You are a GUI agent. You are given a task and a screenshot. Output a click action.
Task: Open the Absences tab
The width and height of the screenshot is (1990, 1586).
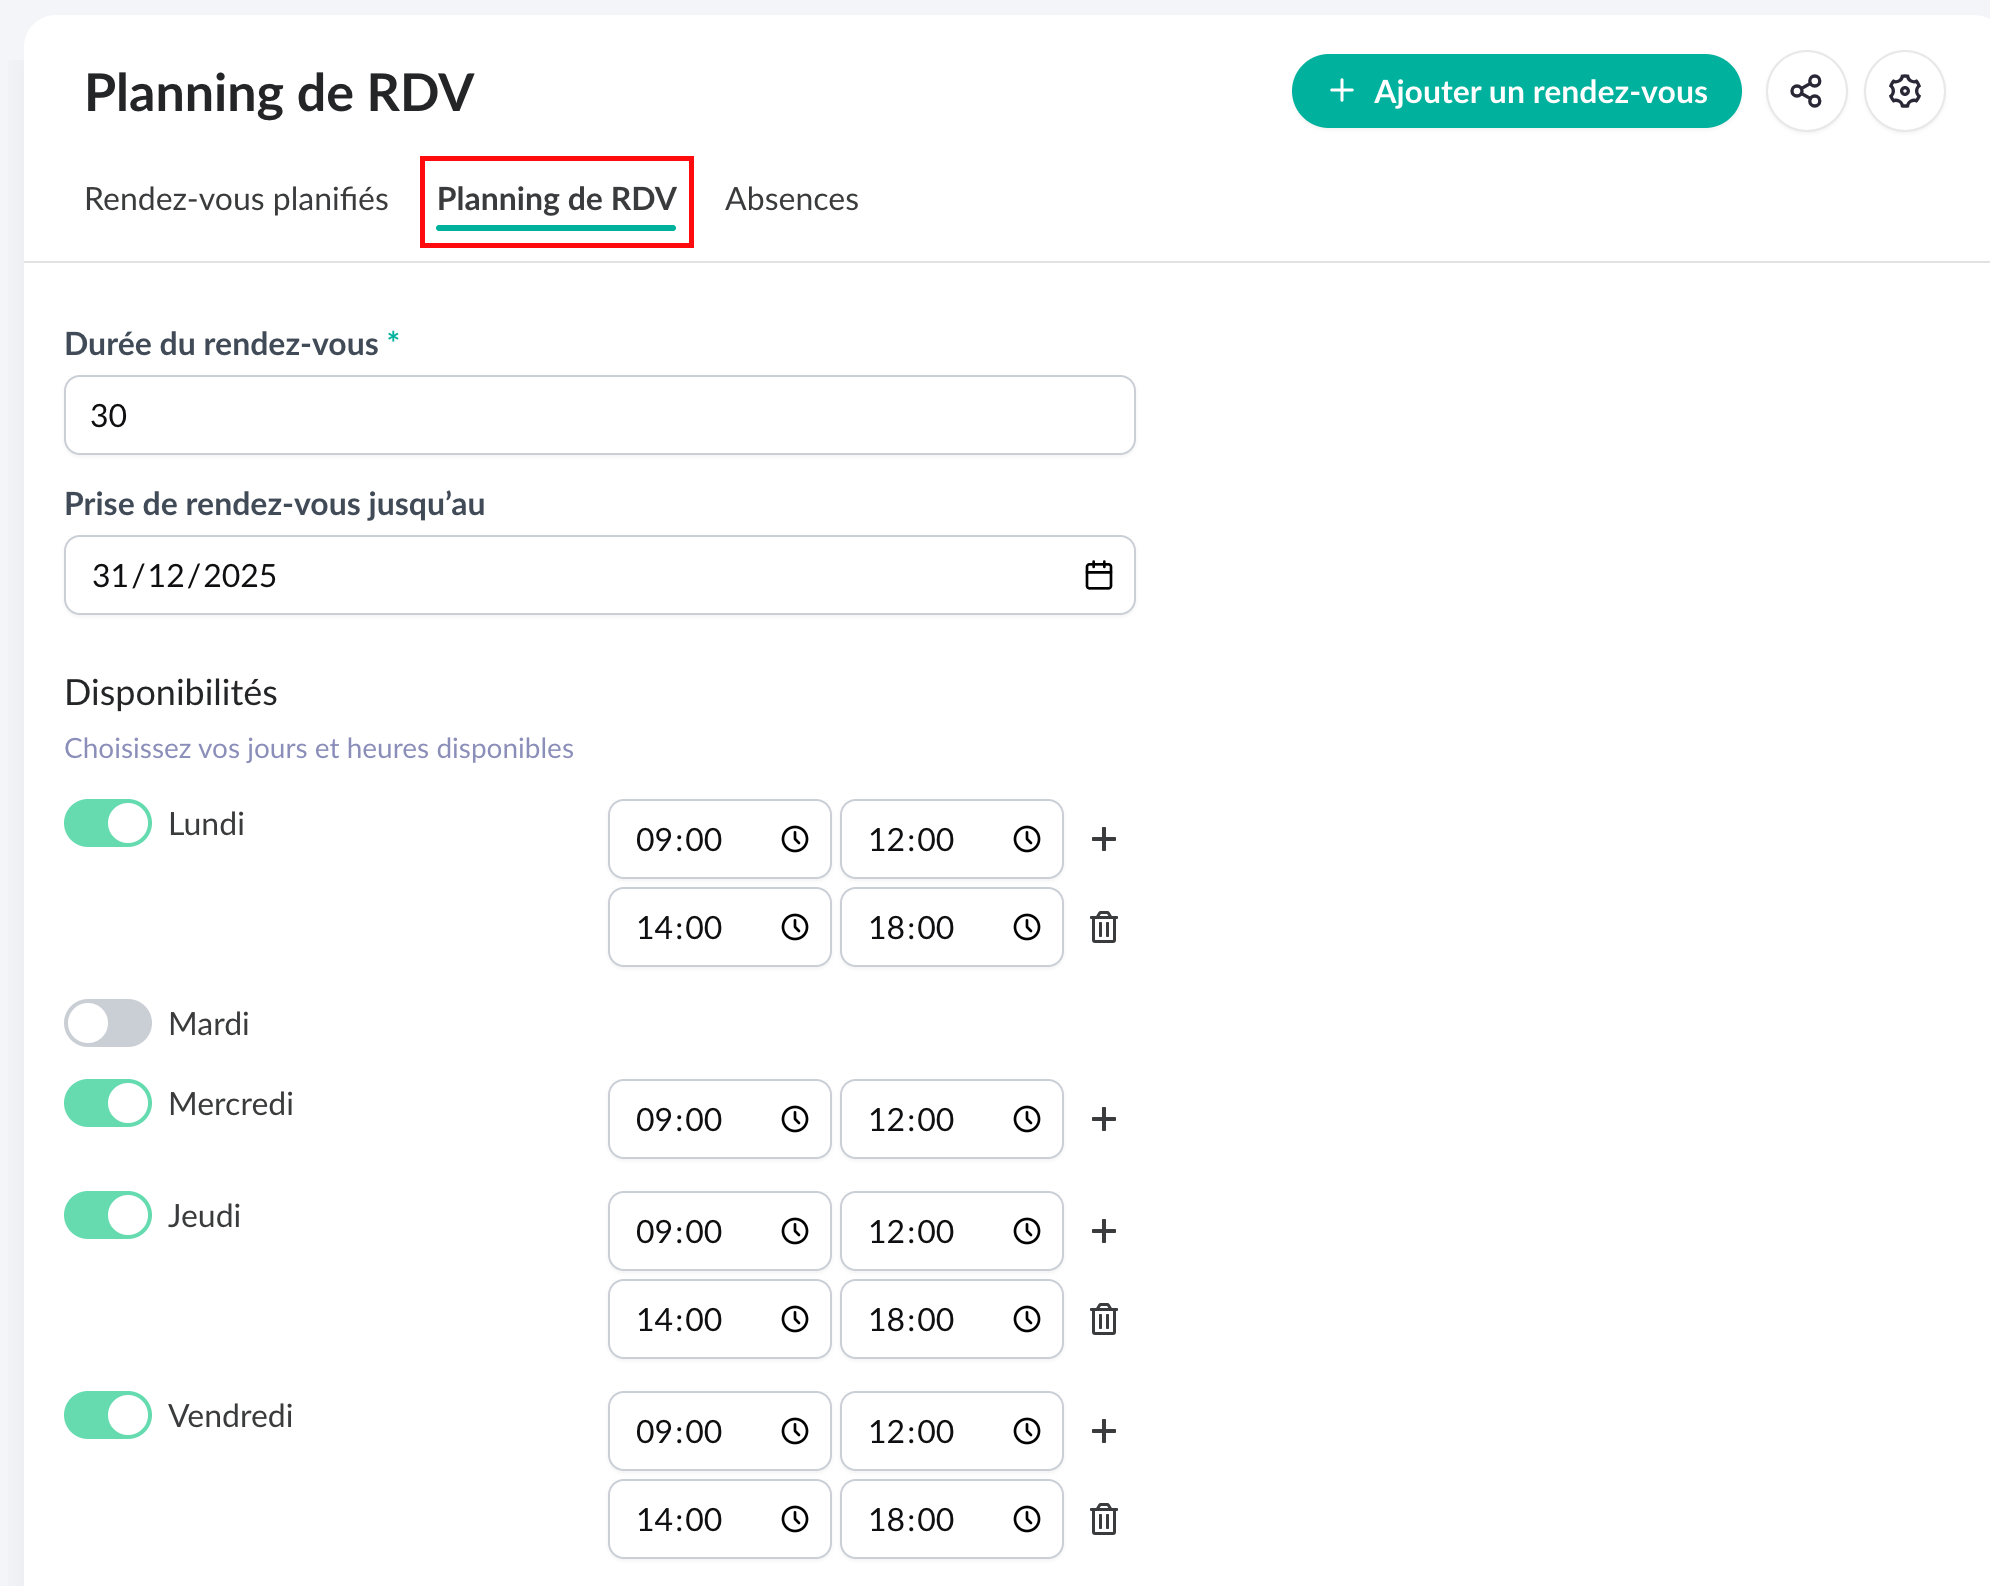[791, 199]
